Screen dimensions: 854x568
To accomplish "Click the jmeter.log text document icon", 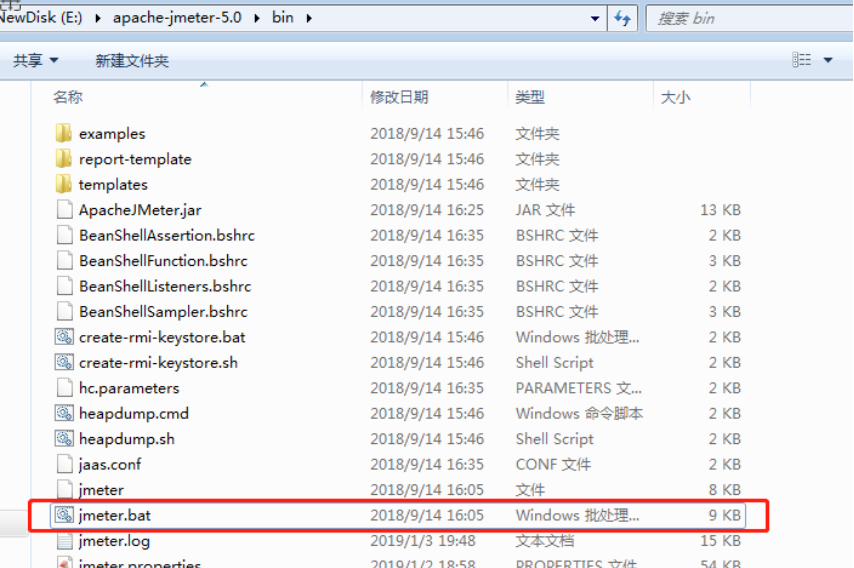I will (64, 540).
